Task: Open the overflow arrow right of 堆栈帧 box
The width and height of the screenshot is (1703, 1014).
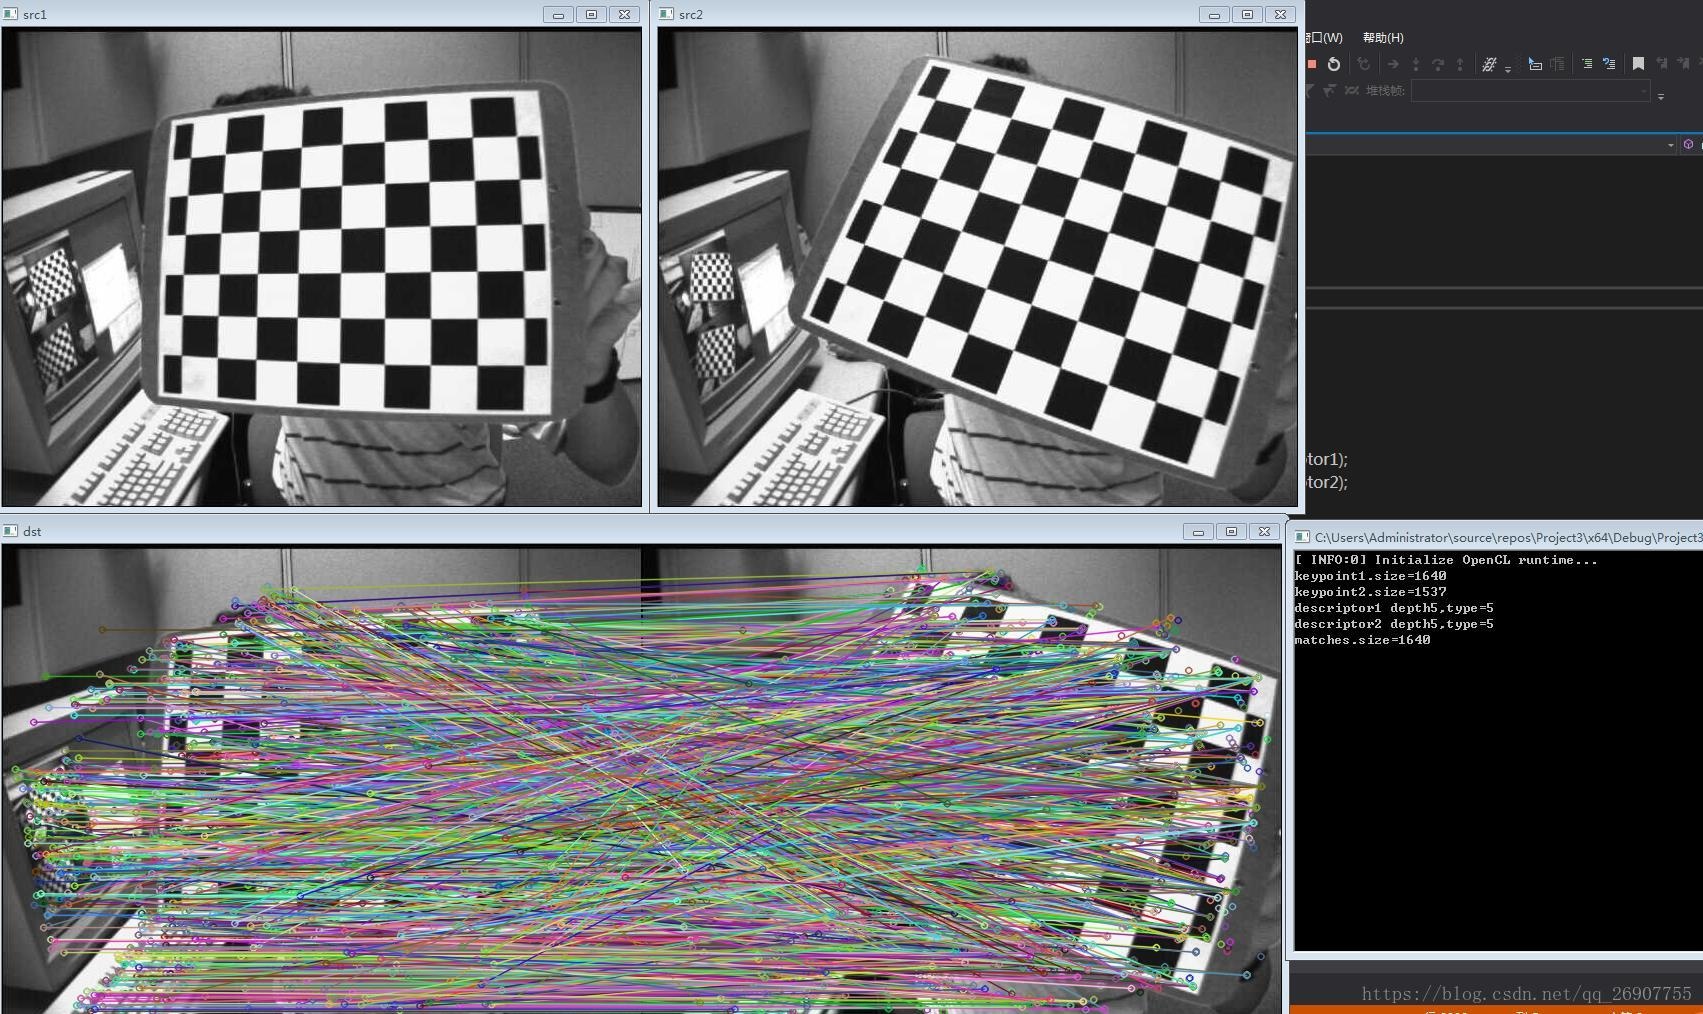Action: [x=1661, y=96]
